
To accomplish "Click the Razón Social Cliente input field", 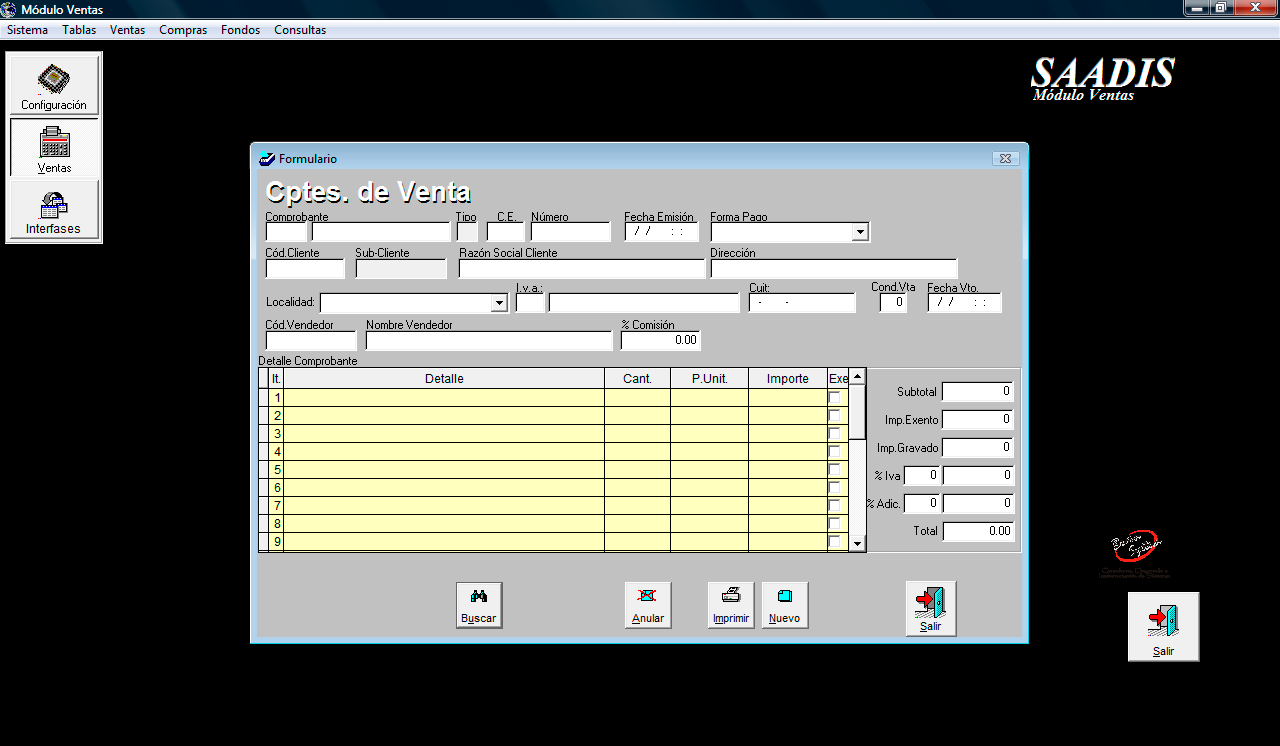I will pyautogui.click(x=582, y=269).
